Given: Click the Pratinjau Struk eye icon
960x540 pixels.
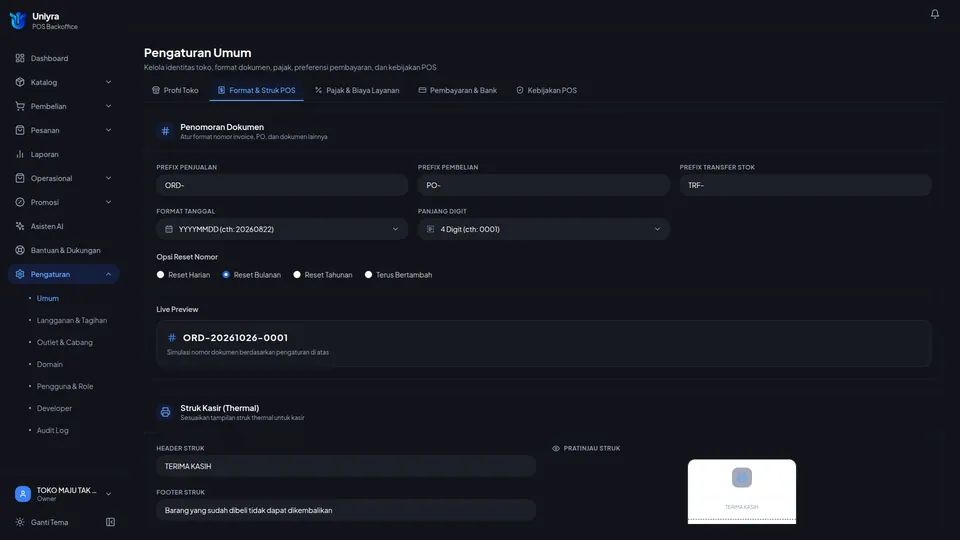Looking at the screenshot, I should pyautogui.click(x=556, y=448).
